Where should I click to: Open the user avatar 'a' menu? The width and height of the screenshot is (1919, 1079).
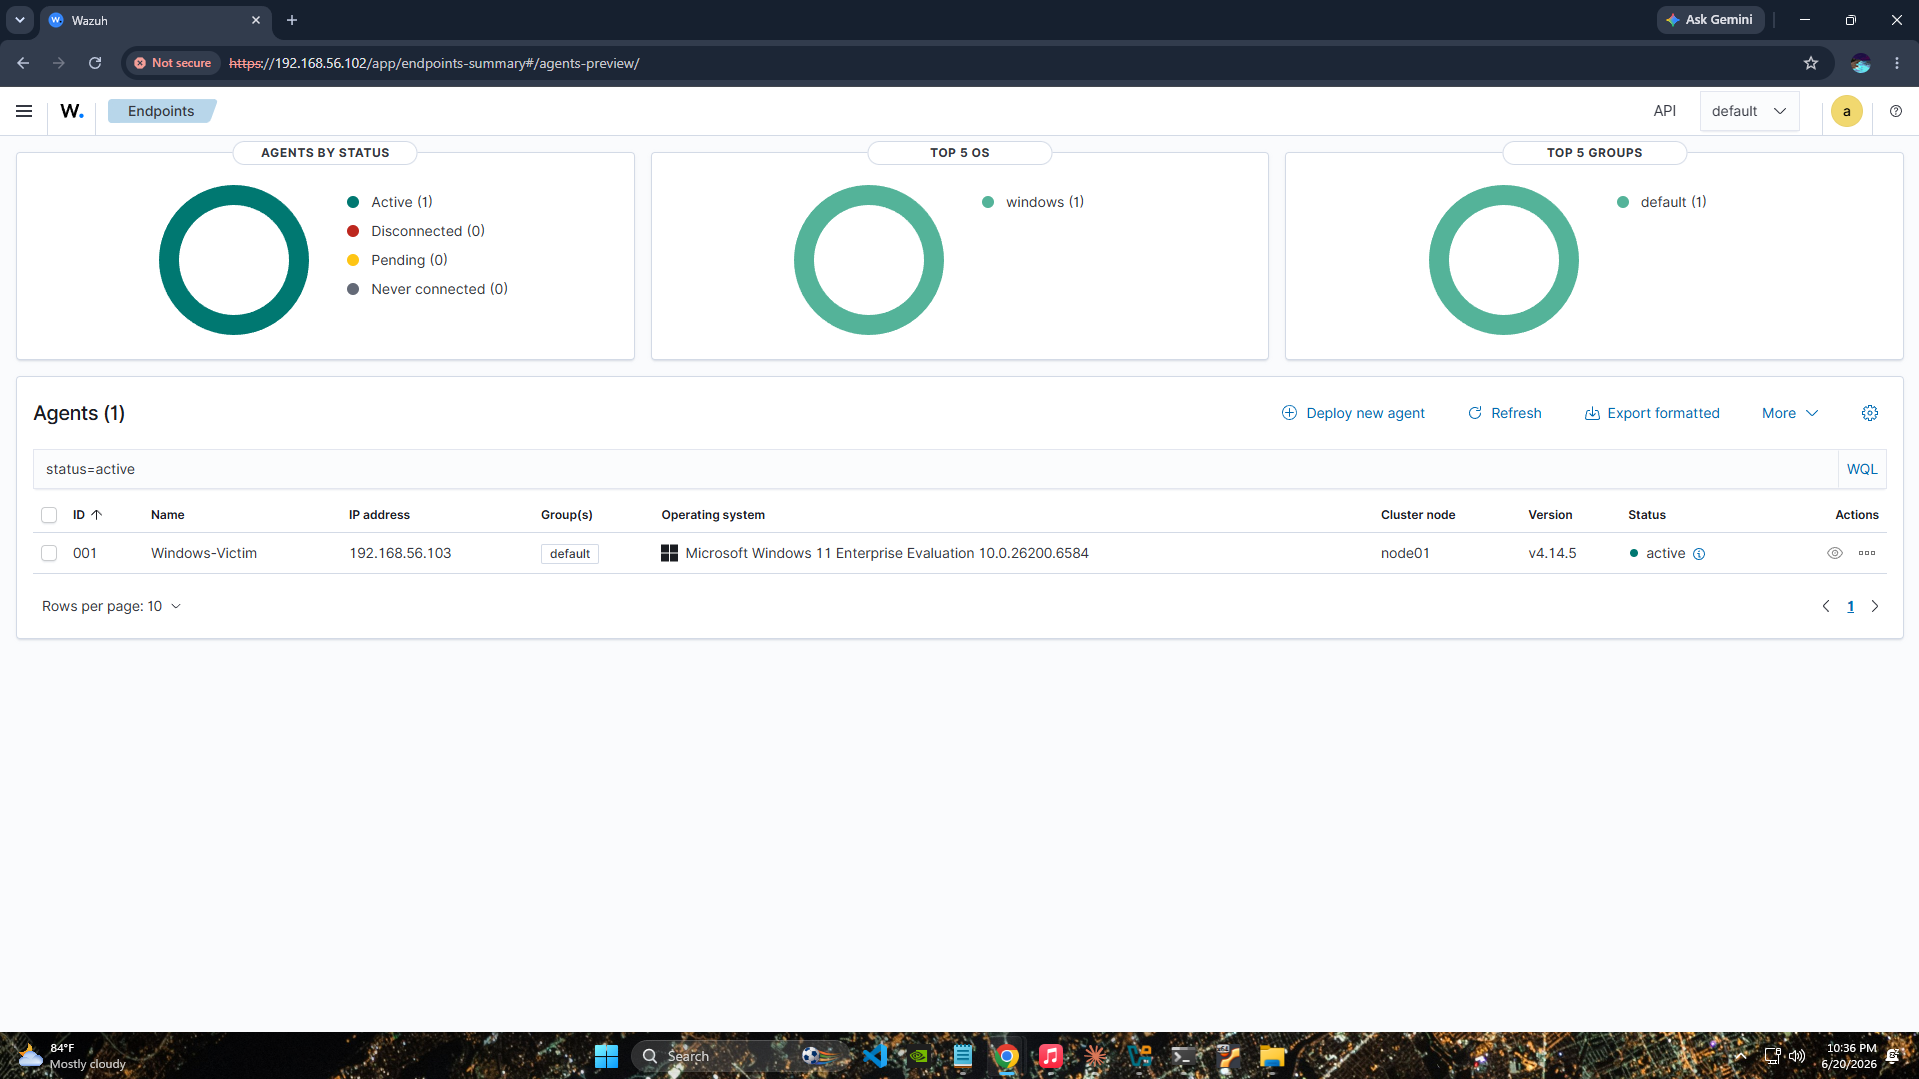coord(1846,111)
